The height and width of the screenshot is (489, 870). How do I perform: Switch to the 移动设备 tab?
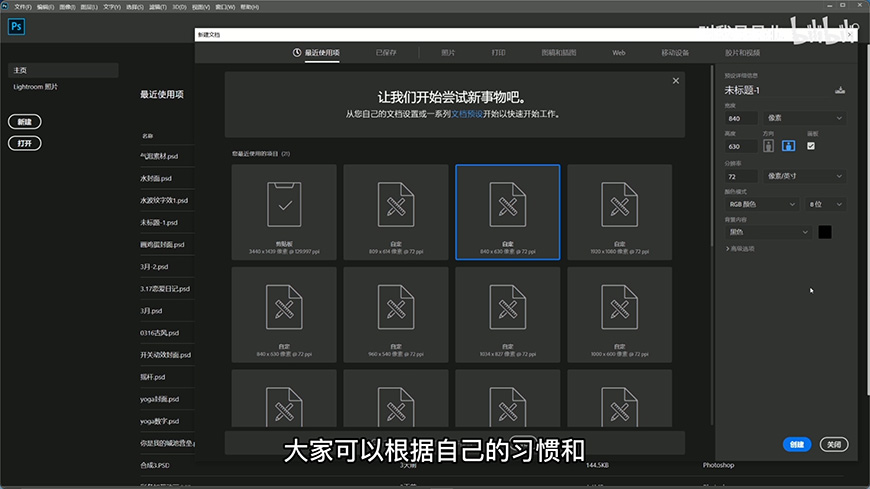coord(675,53)
